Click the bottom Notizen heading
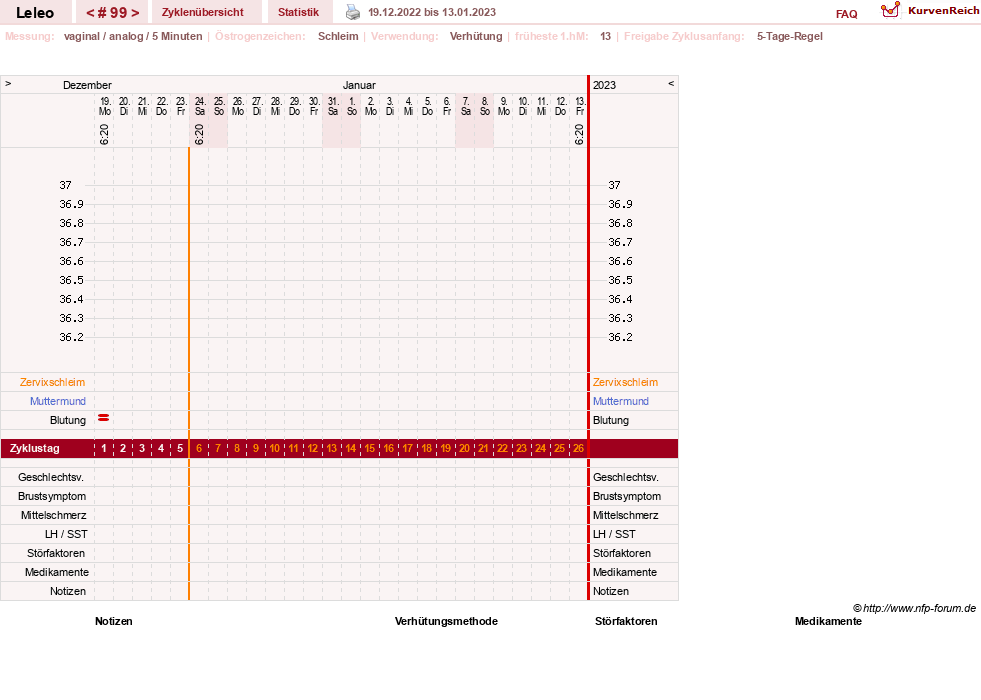Viewport: 981px width, 700px height. click(113, 621)
